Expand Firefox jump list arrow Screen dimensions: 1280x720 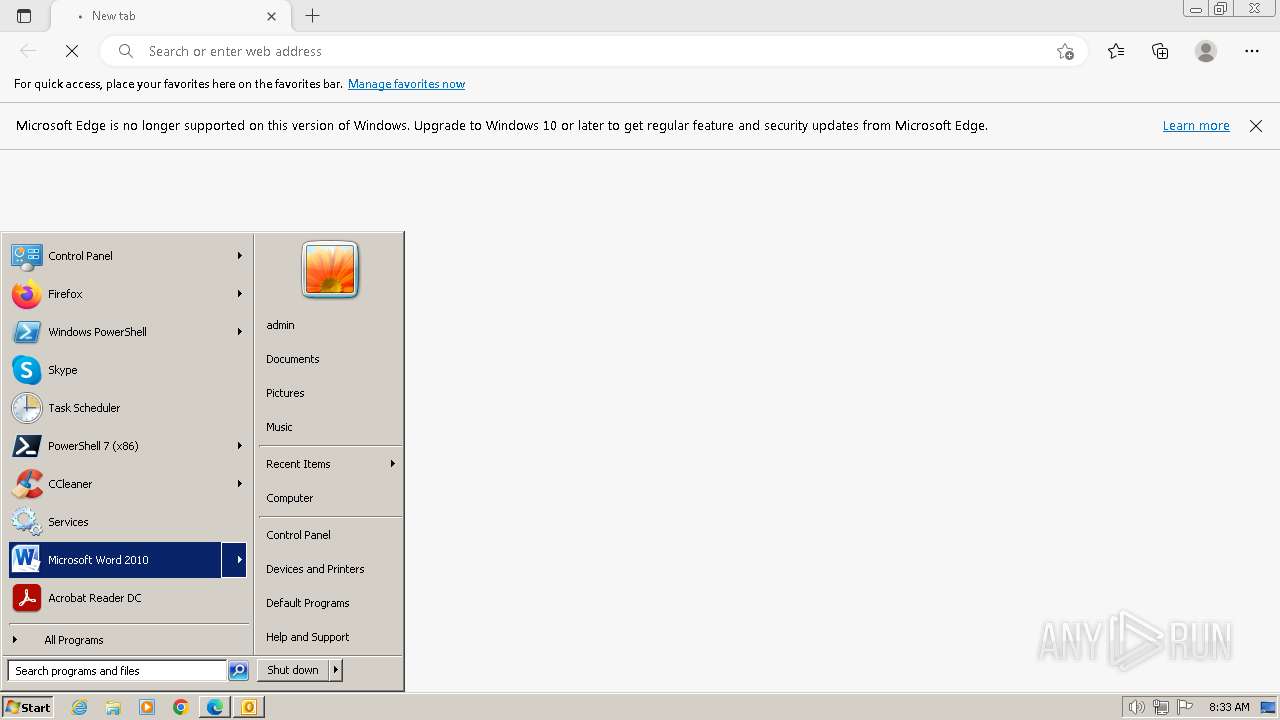click(239, 294)
